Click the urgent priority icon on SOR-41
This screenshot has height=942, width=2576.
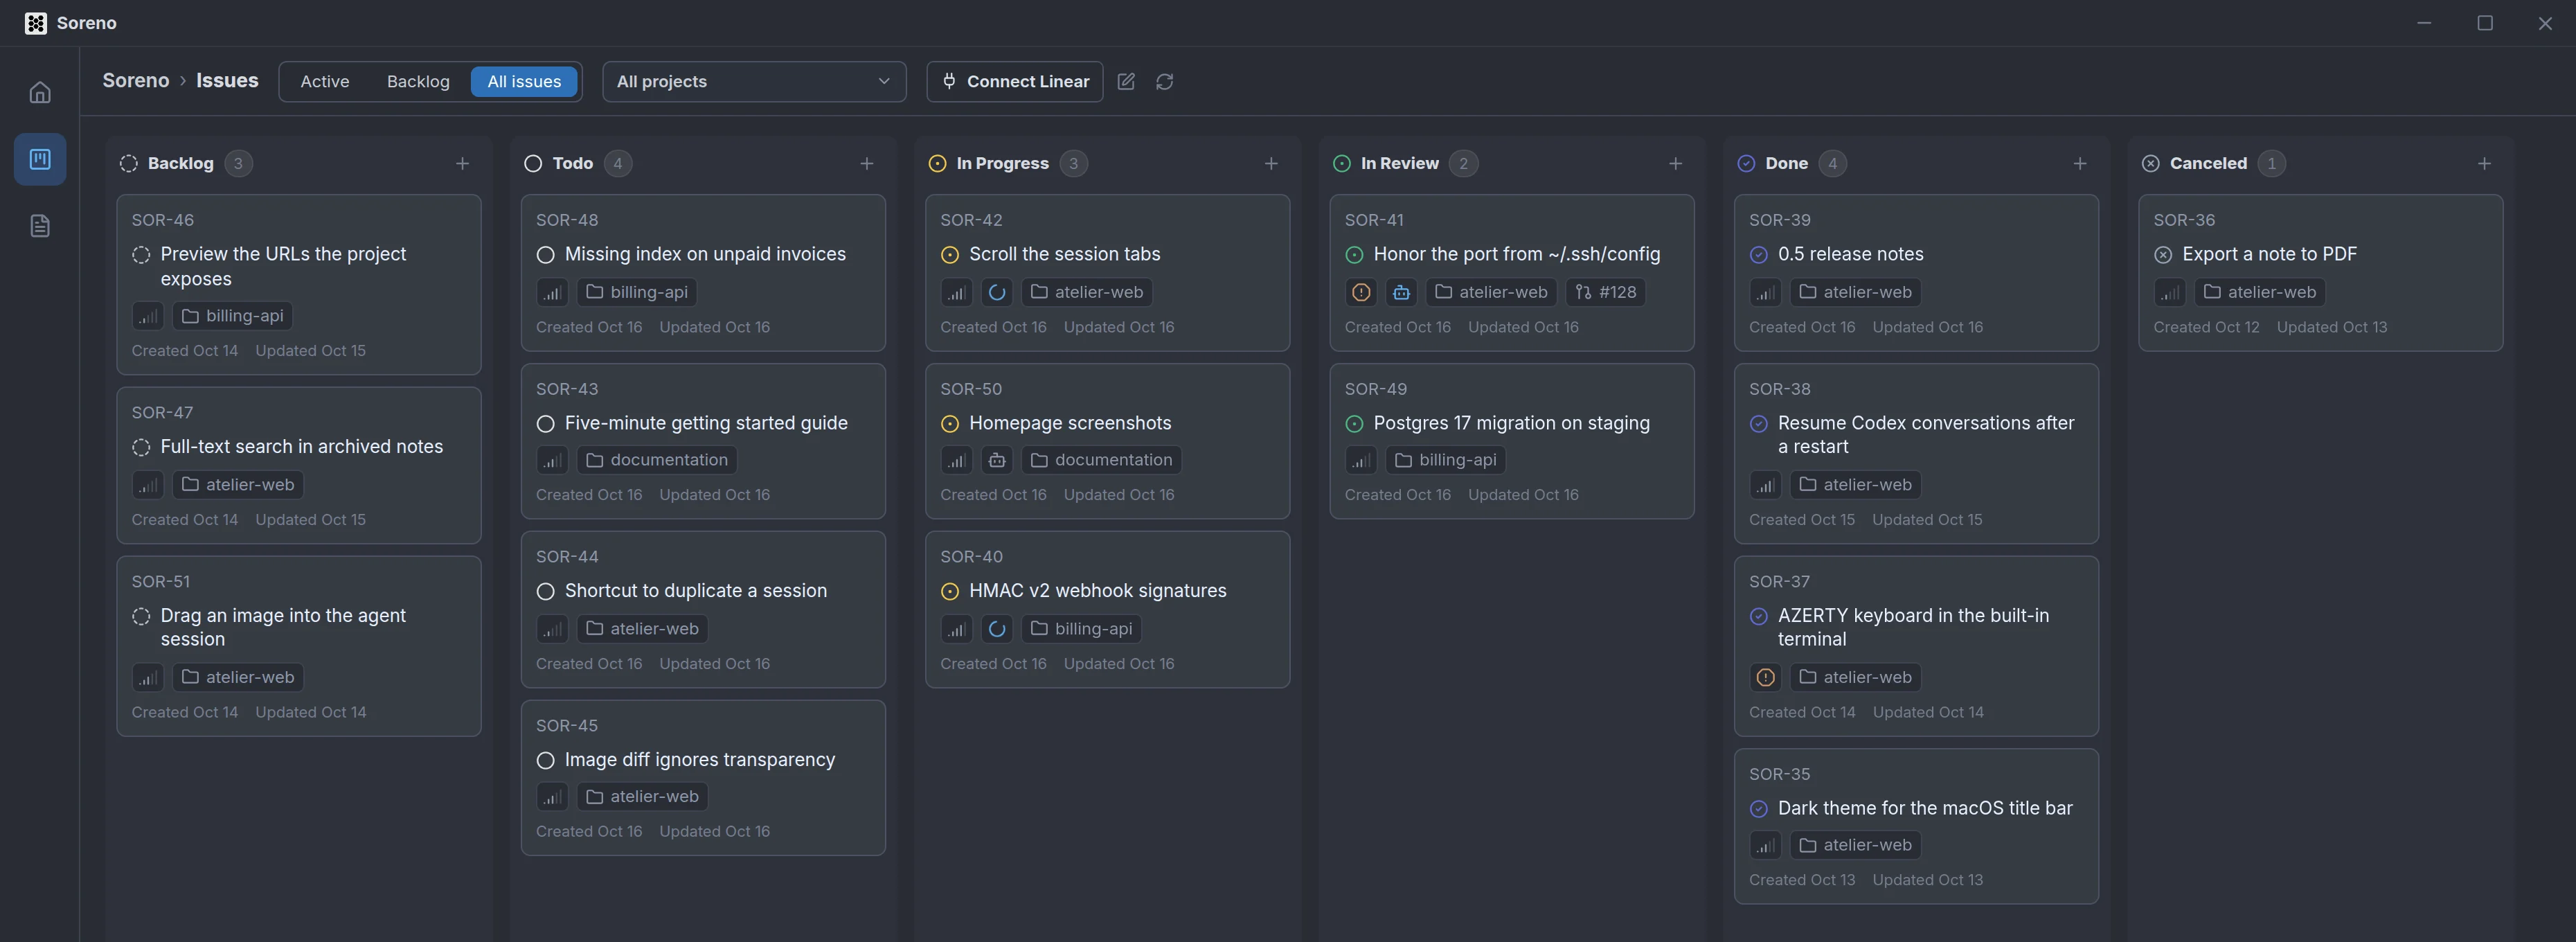1361,293
